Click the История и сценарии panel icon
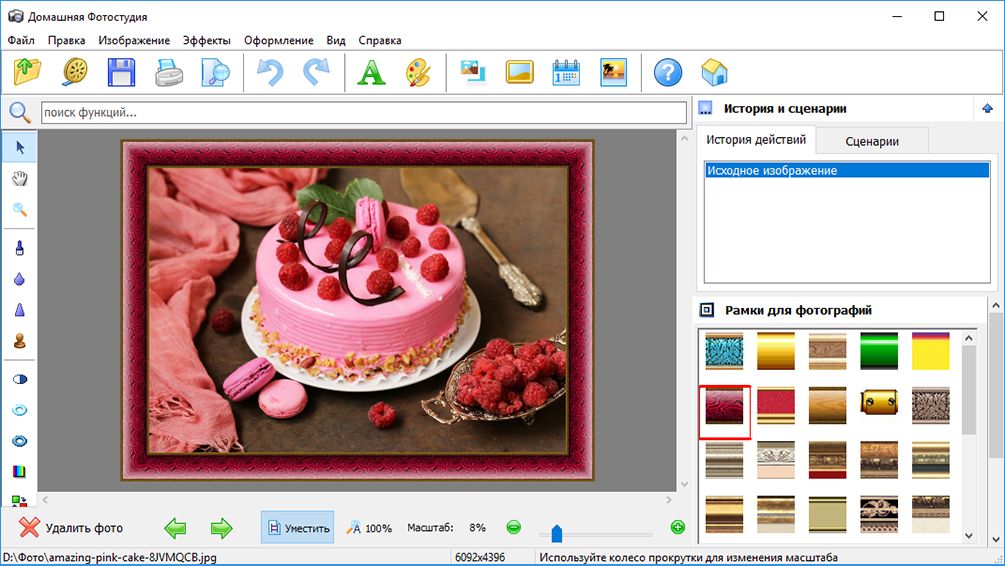This screenshot has width=1005, height=566. (705, 108)
